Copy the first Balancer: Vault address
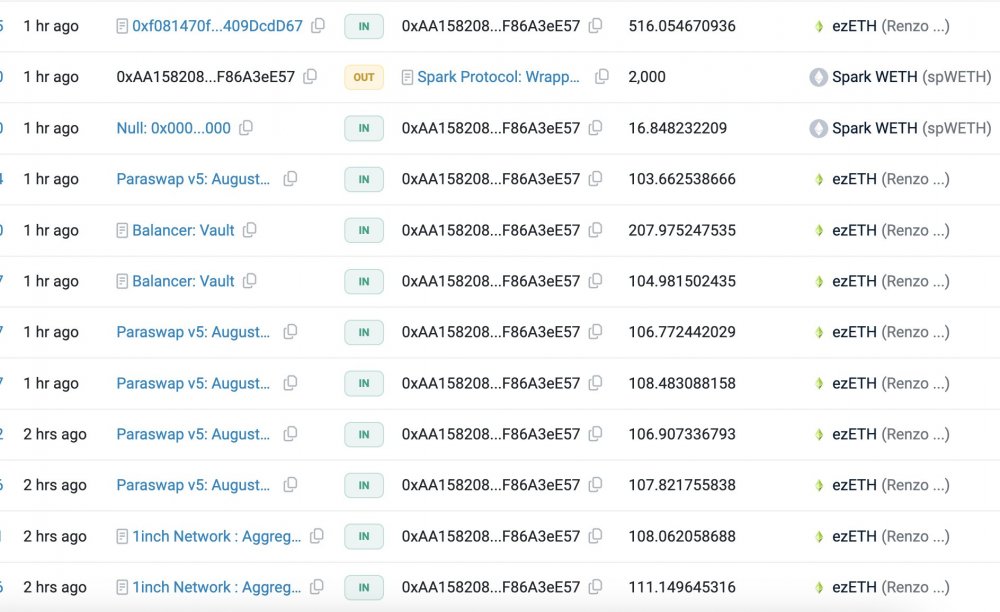This screenshot has width=1000, height=612. pos(249,230)
